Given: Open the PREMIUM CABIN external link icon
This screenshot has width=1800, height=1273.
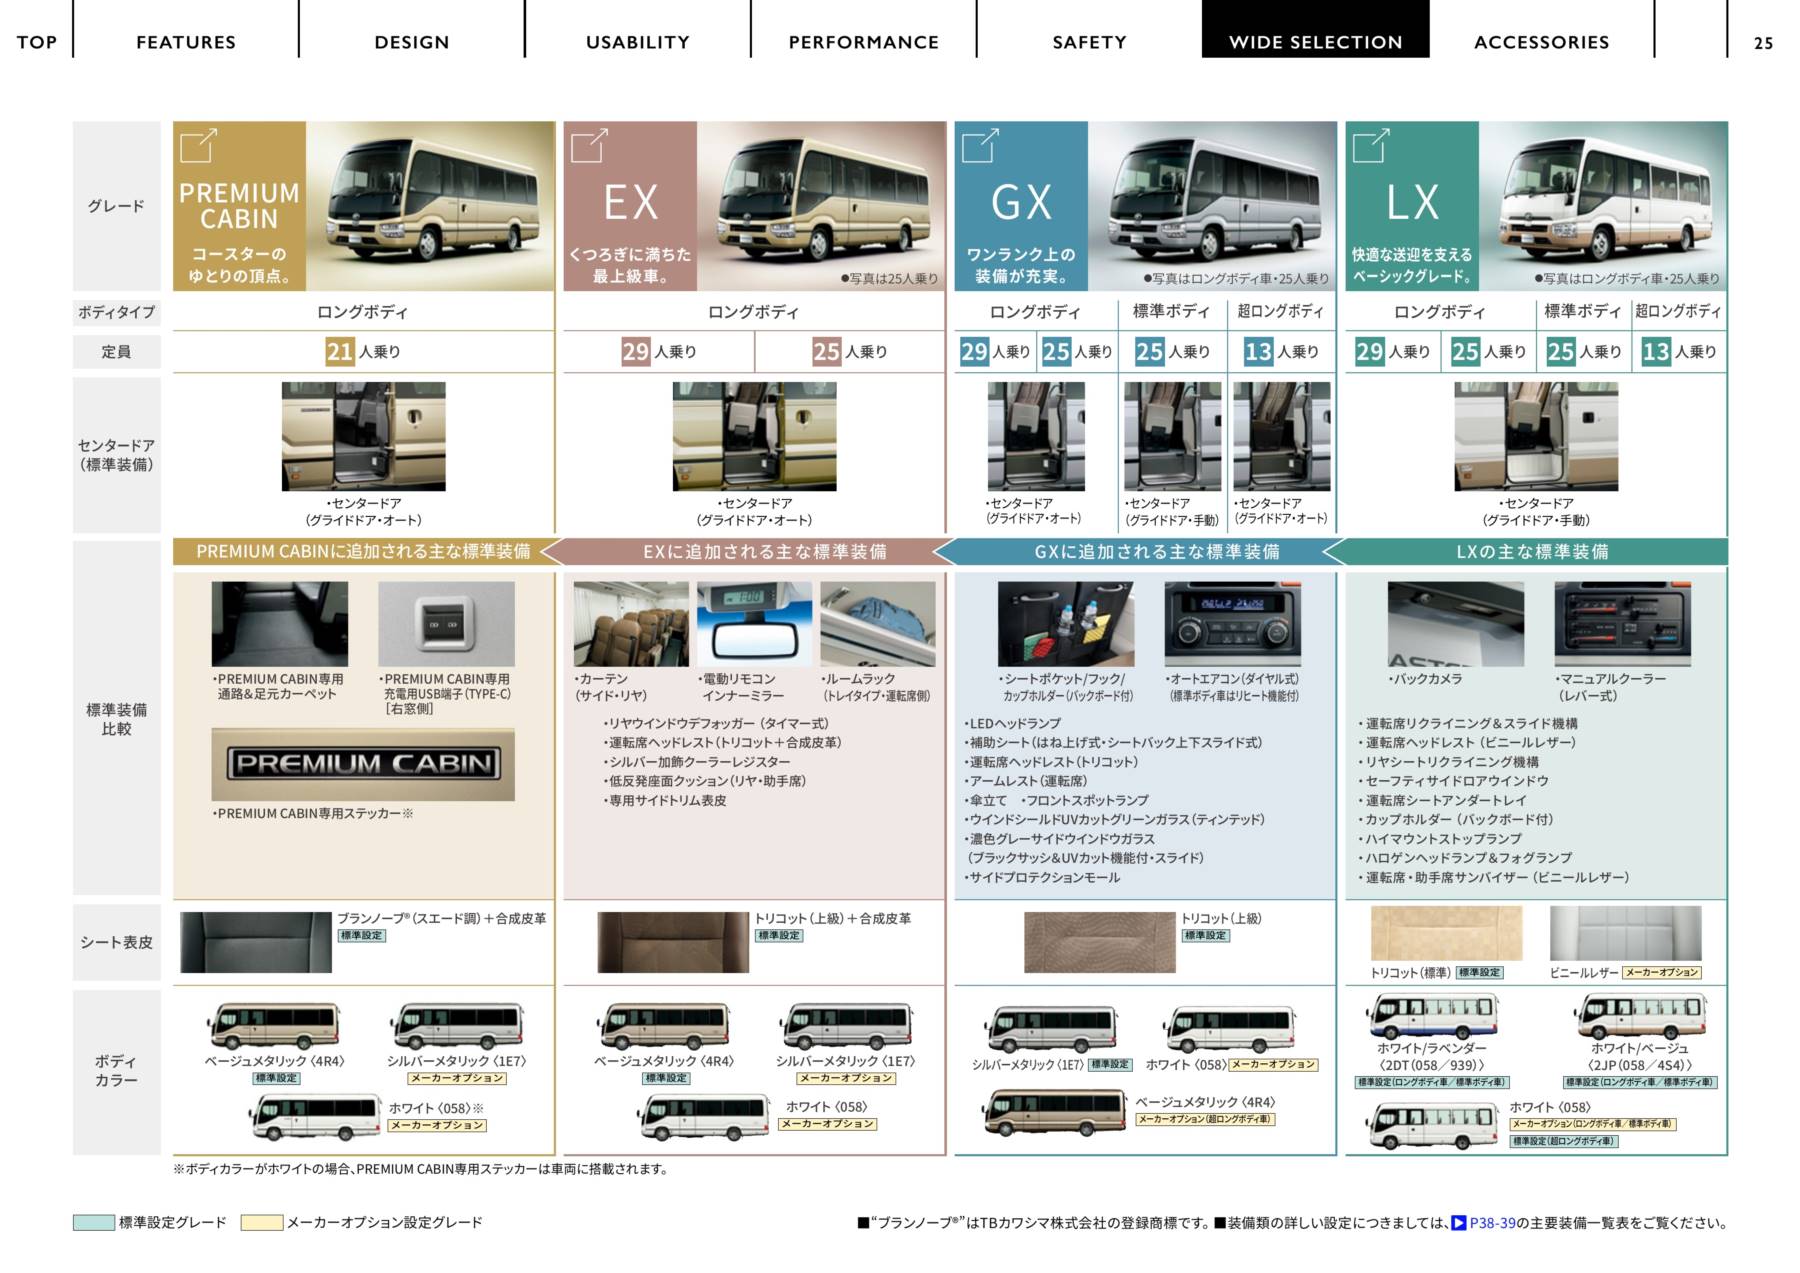Looking at the screenshot, I should pos(198,145).
